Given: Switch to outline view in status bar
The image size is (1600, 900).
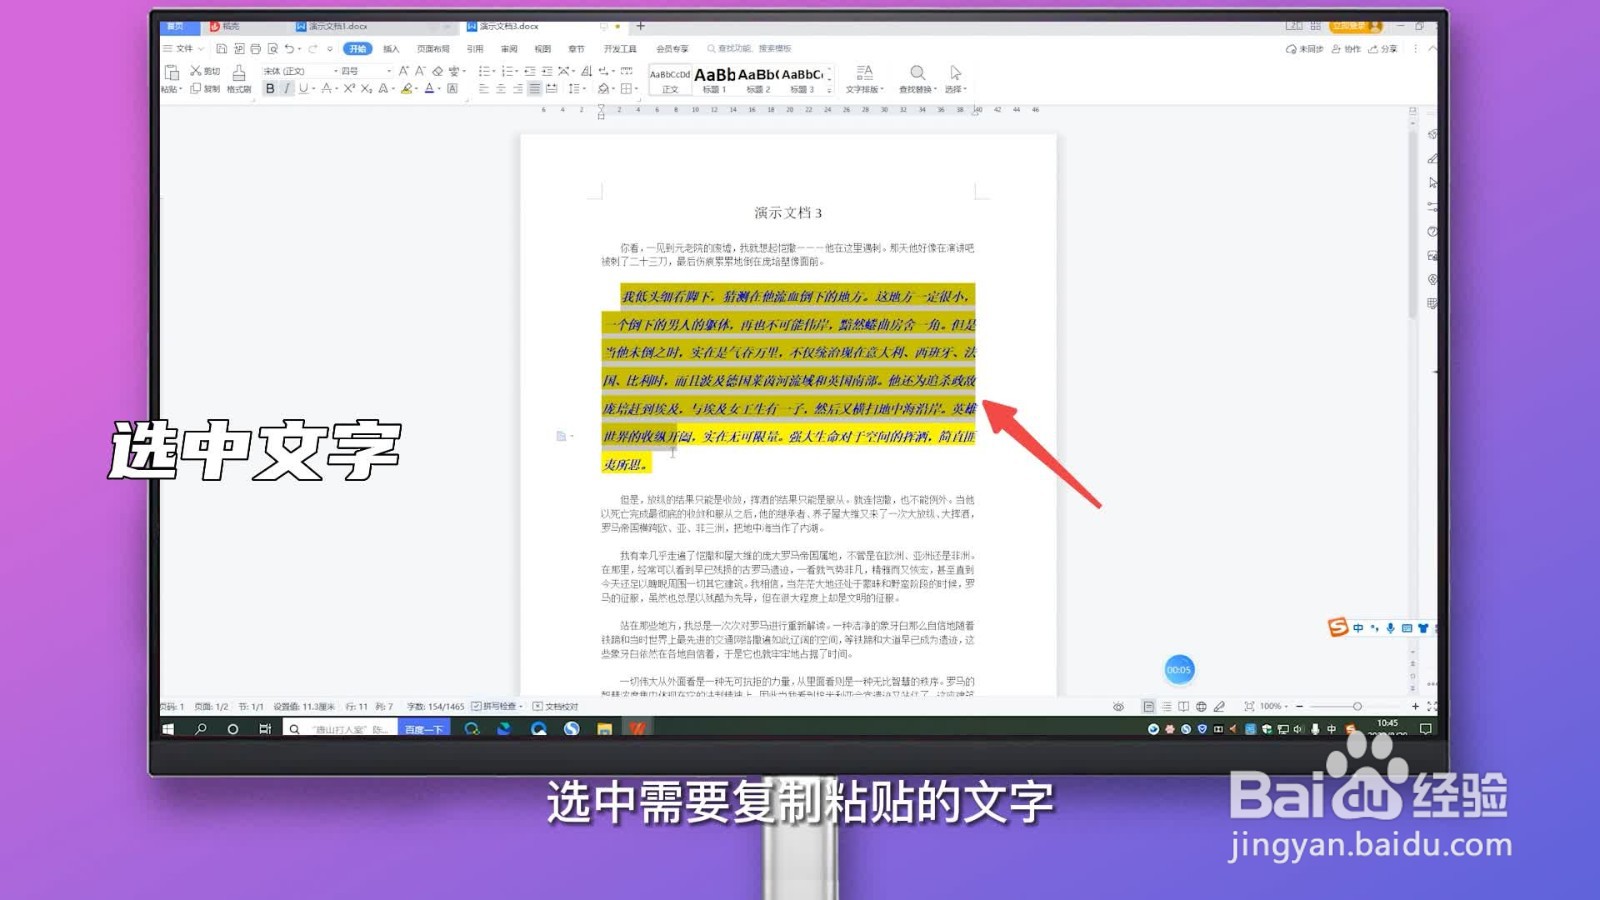Looking at the screenshot, I should click(1166, 706).
